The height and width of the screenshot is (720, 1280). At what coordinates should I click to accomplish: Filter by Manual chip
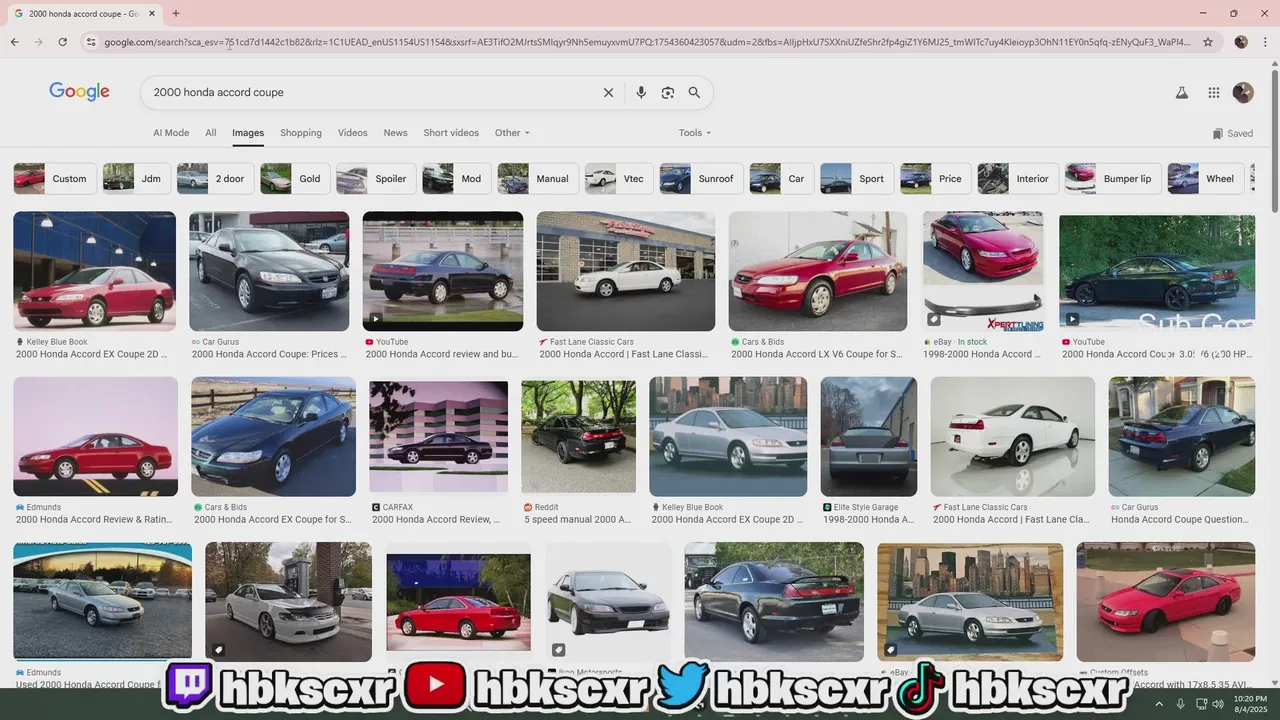point(538,179)
